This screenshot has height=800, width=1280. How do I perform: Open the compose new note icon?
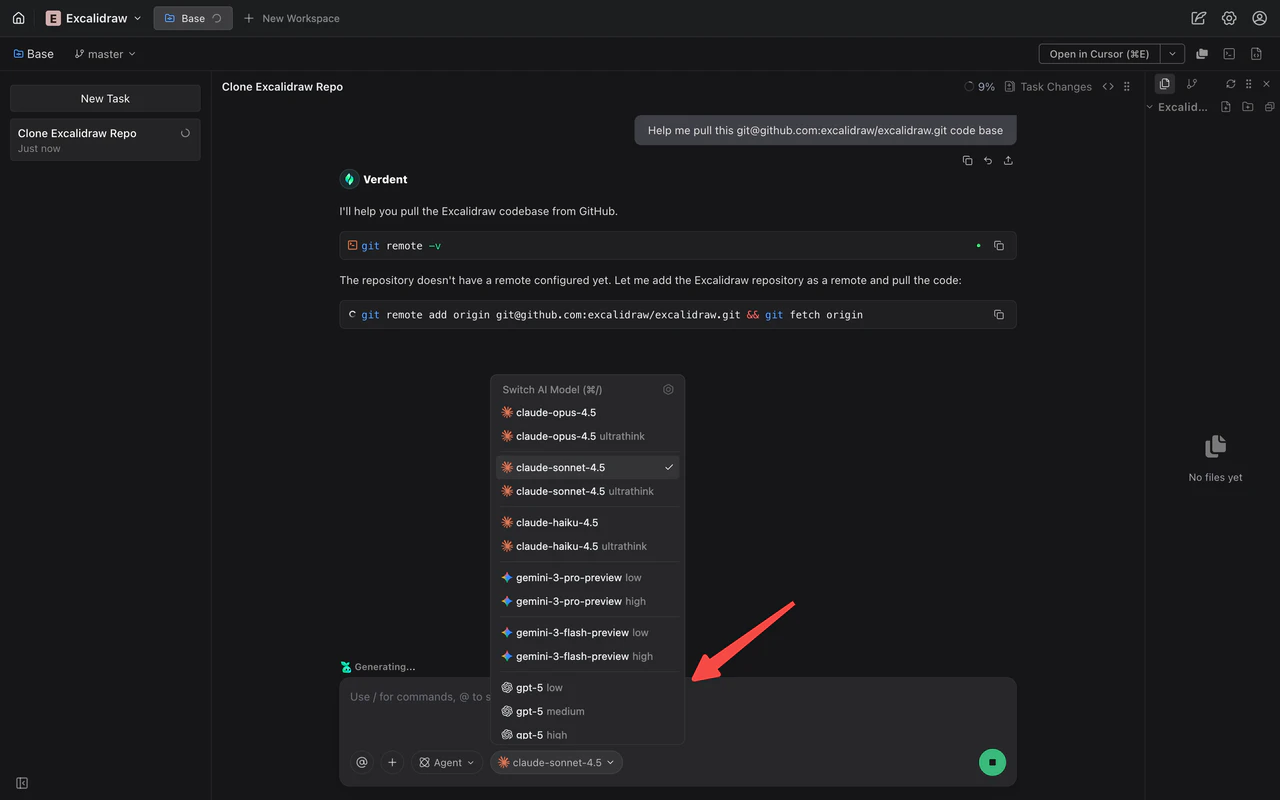click(1199, 18)
